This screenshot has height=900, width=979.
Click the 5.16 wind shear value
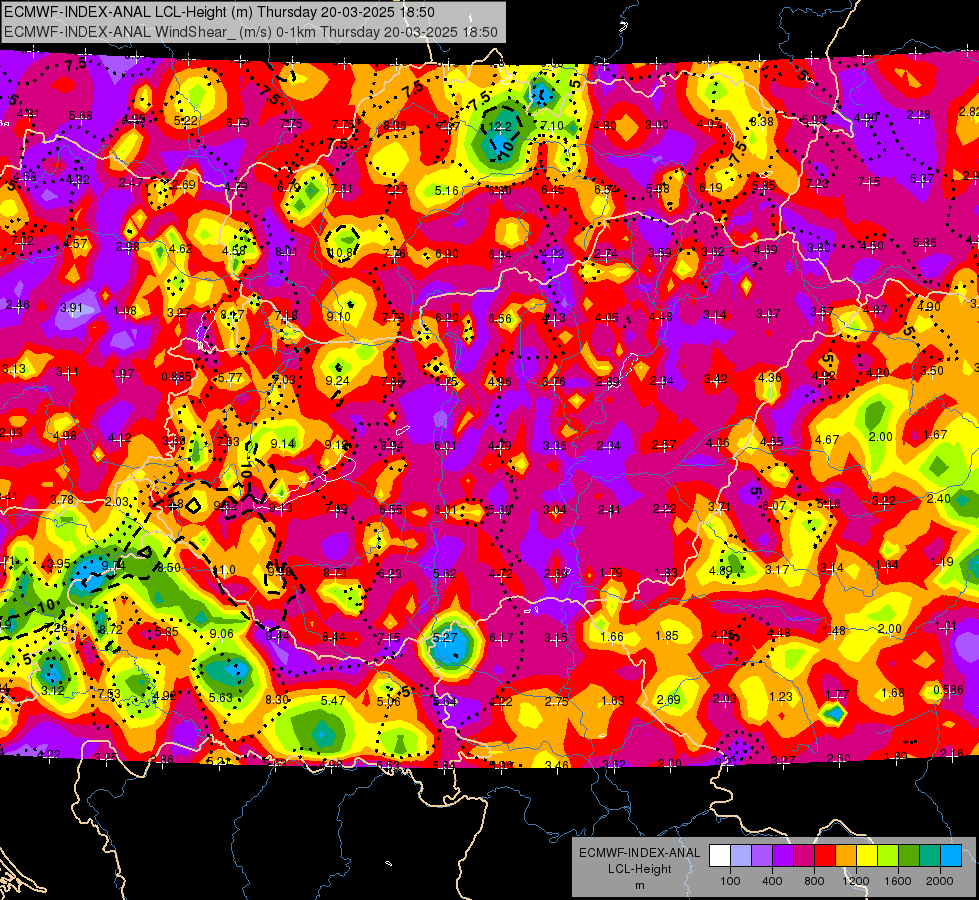point(446,190)
